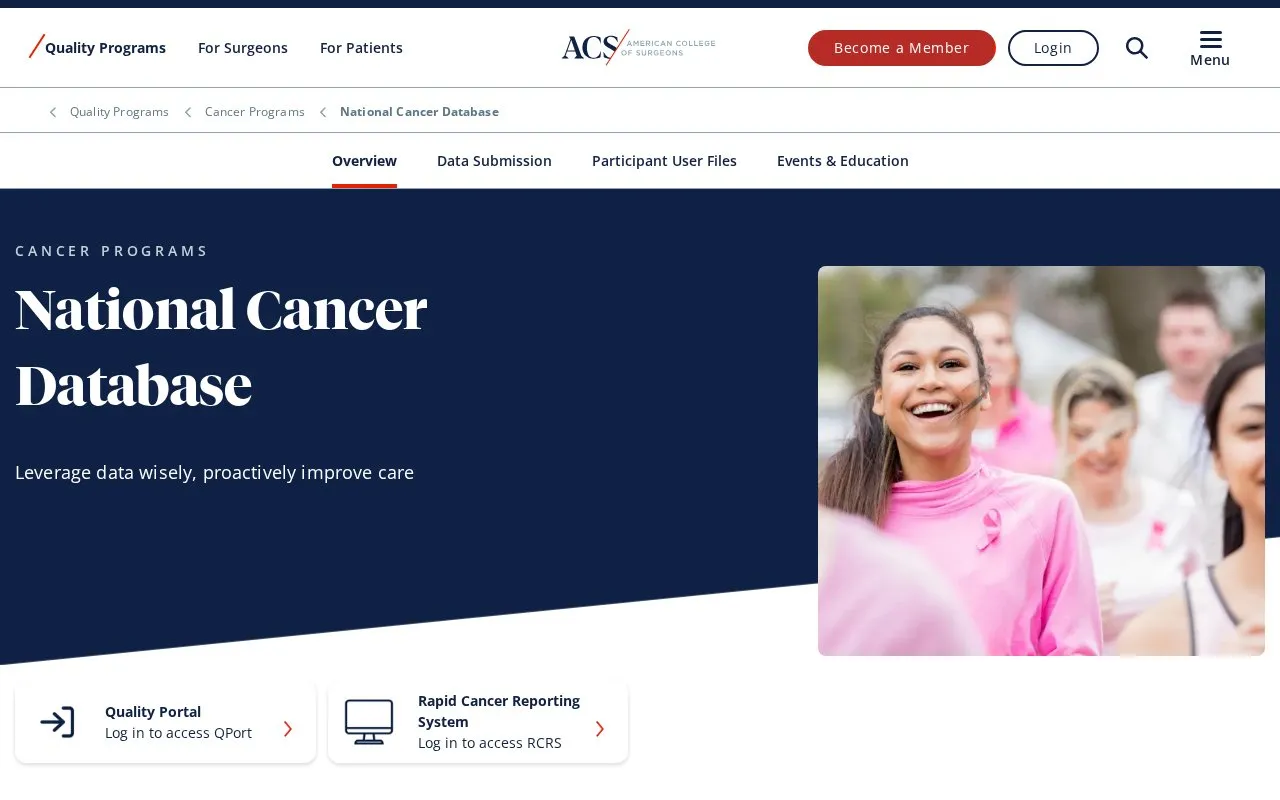Go to the Events & Education tab

[x=843, y=161]
